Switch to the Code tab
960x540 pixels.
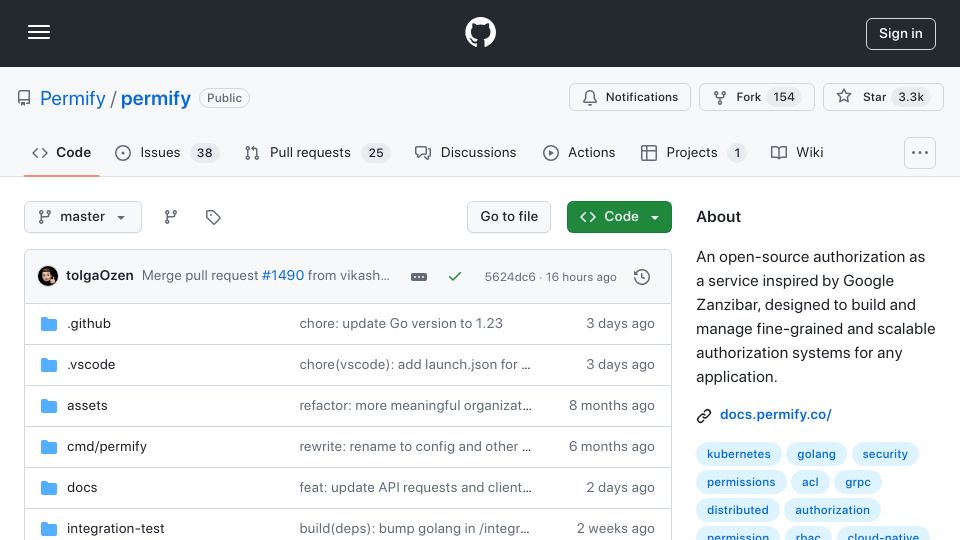(x=61, y=152)
